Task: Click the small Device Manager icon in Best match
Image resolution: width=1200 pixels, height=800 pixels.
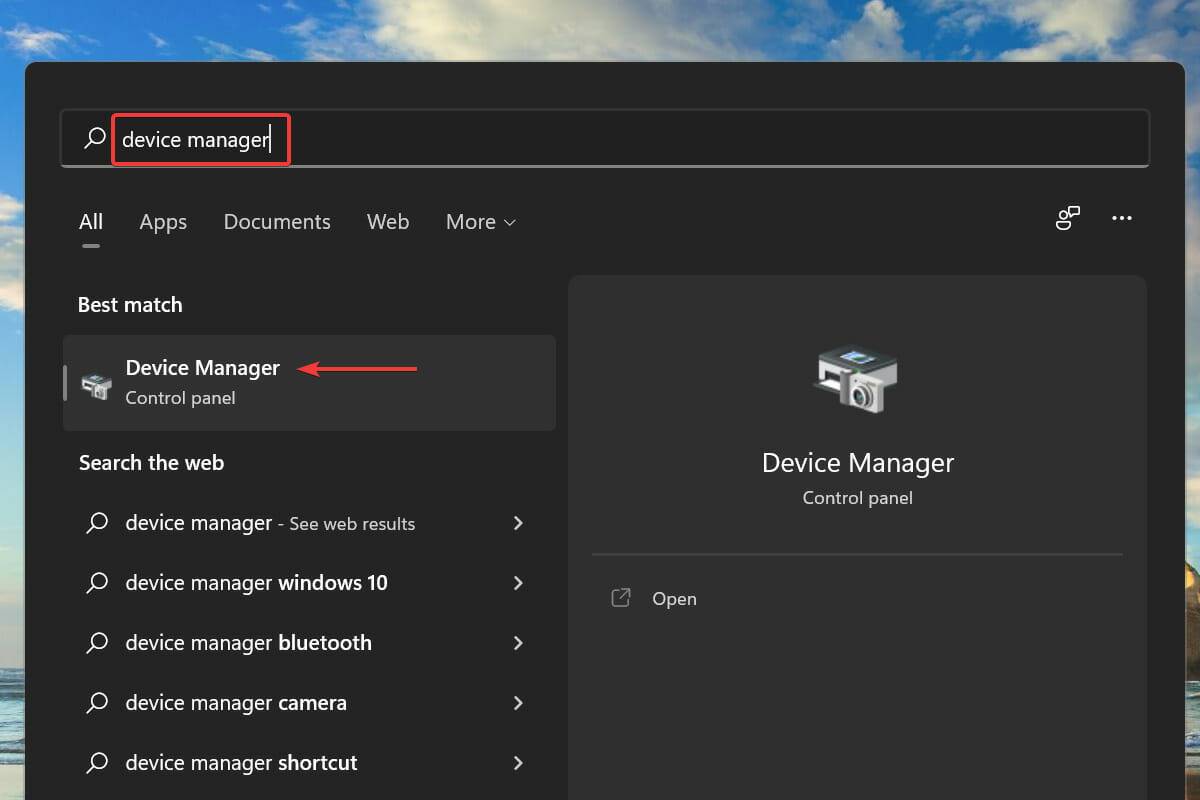Action: click(96, 384)
